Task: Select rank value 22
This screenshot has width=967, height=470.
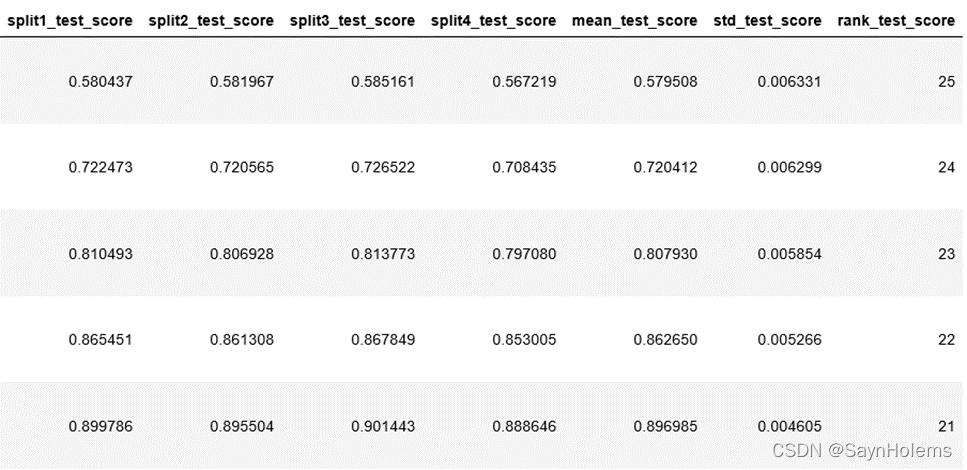Action: 947,340
